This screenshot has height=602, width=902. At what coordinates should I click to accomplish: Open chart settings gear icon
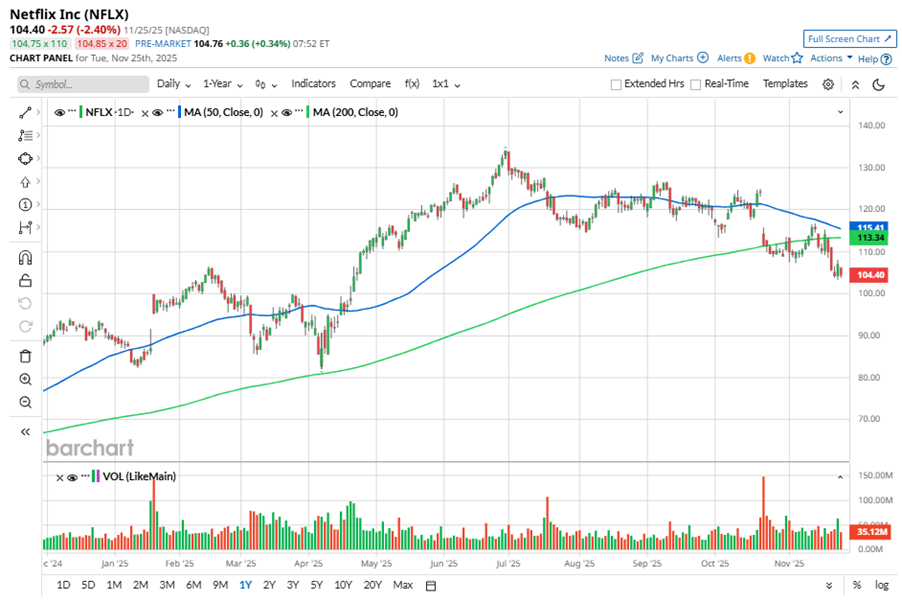click(x=828, y=85)
